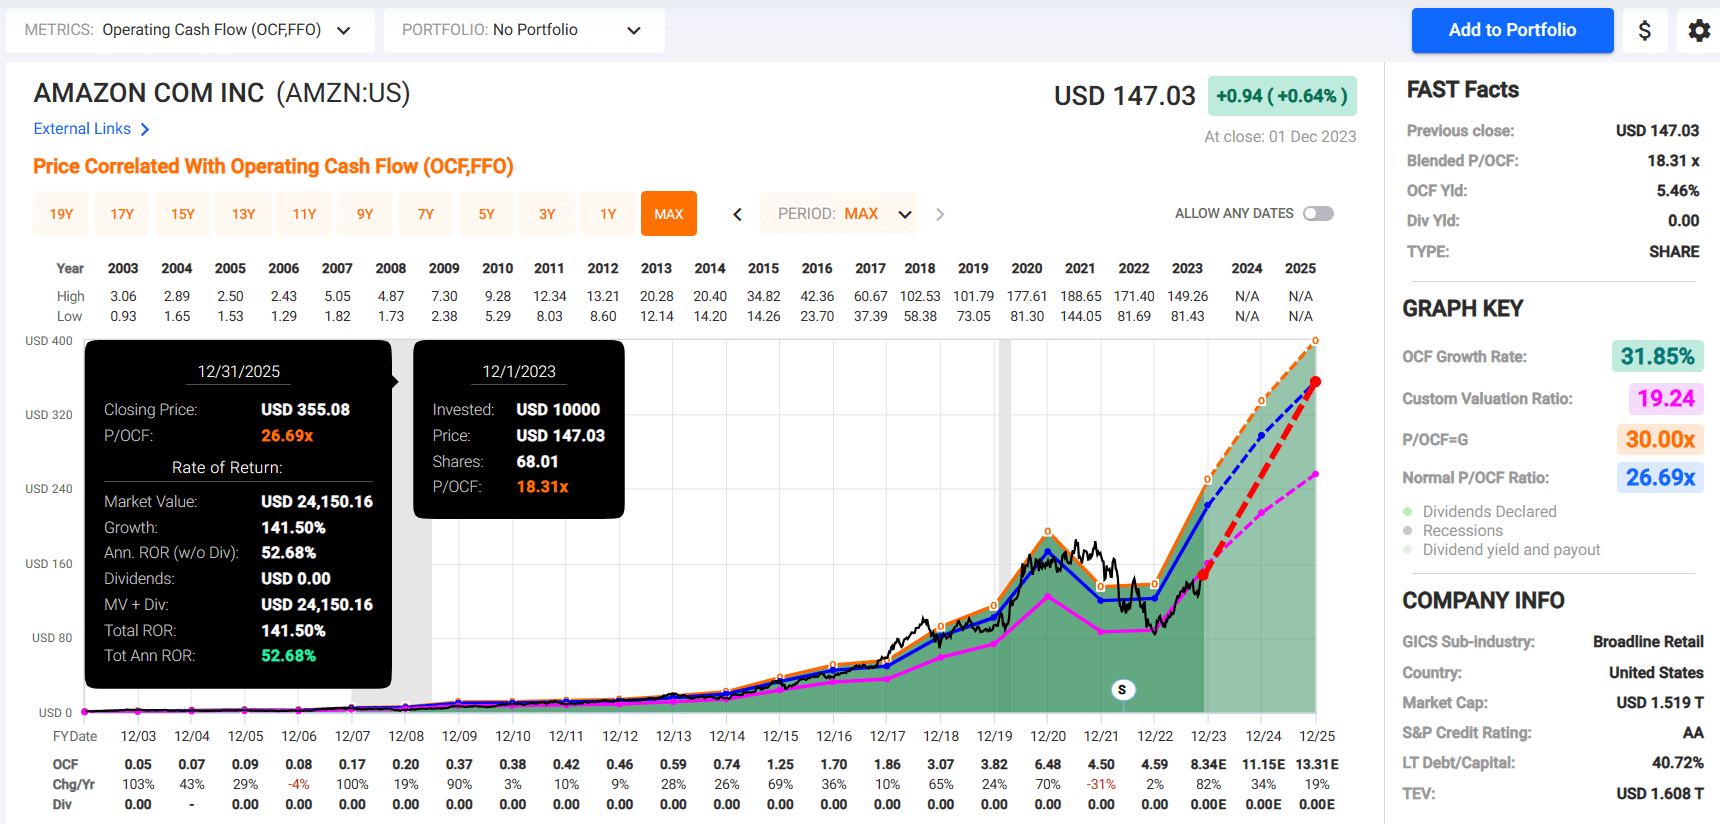Open the Metrics Operating Cash Flow dropdown
This screenshot has width=1720, height=824.
pos(190,30)
